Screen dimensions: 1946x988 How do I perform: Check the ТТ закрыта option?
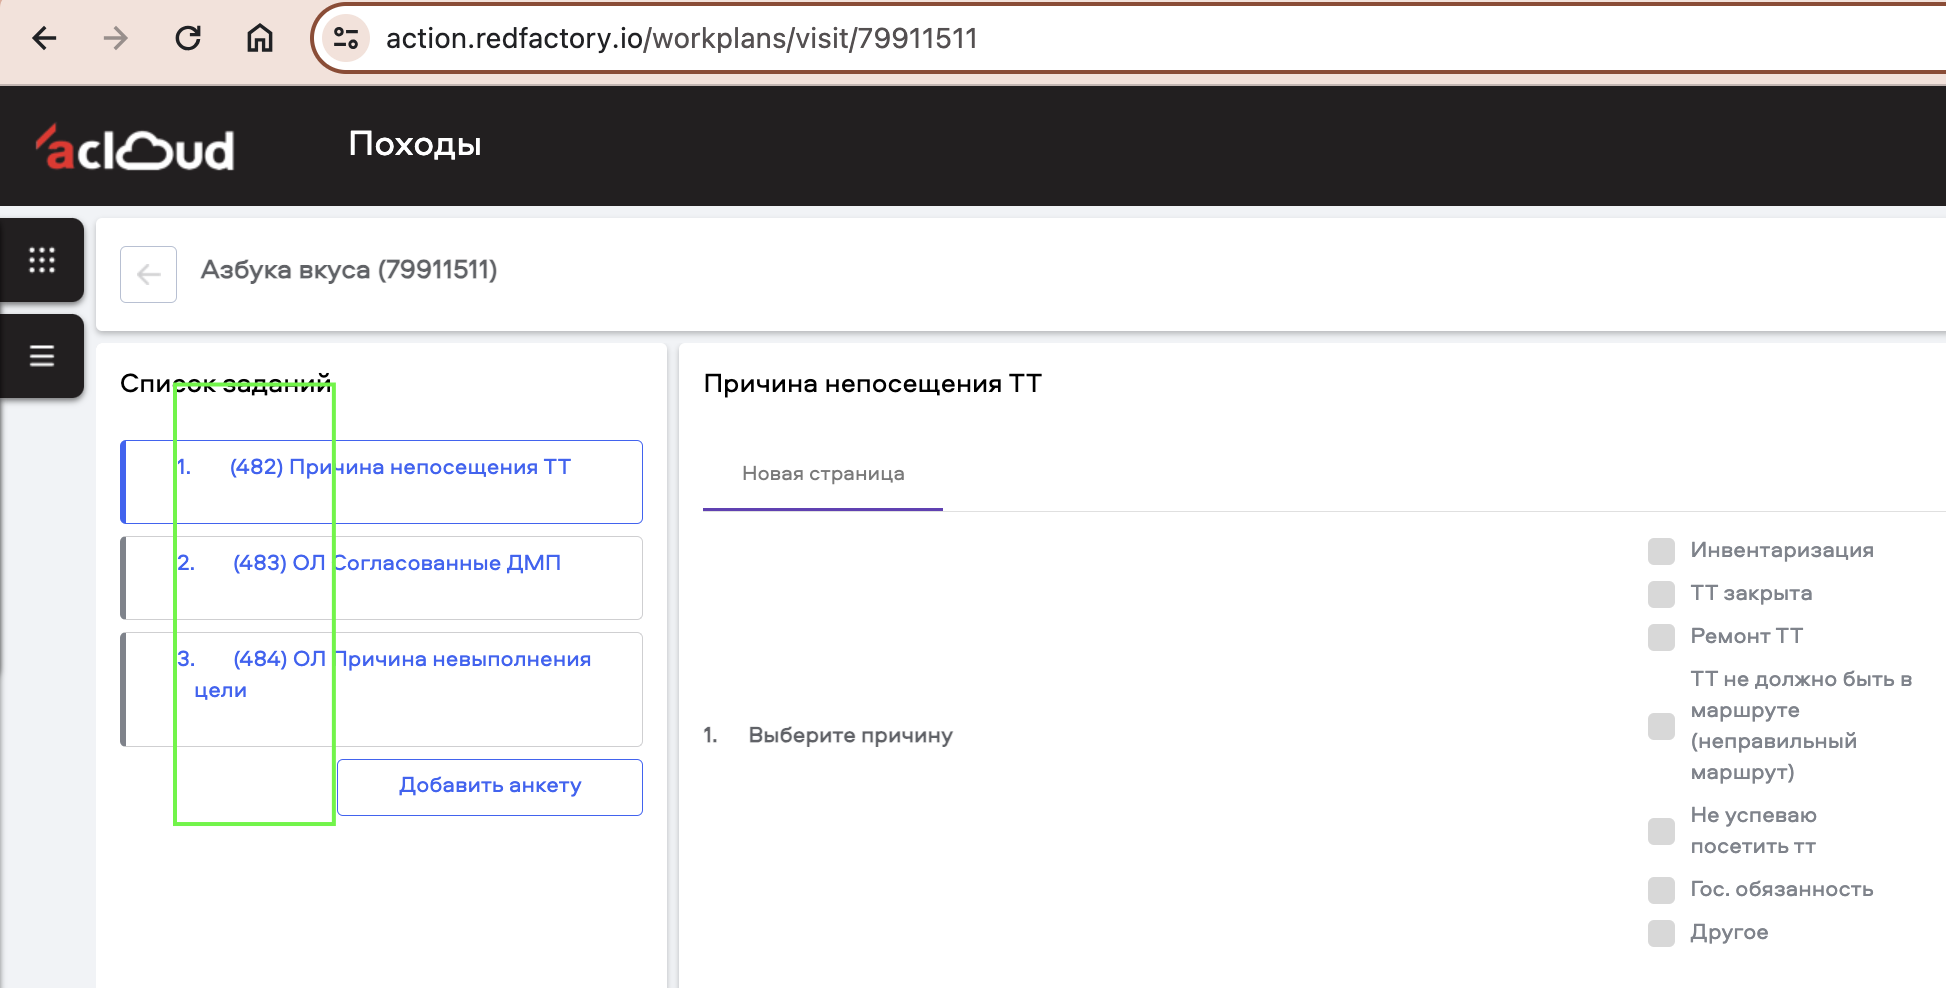(1661, 594)
